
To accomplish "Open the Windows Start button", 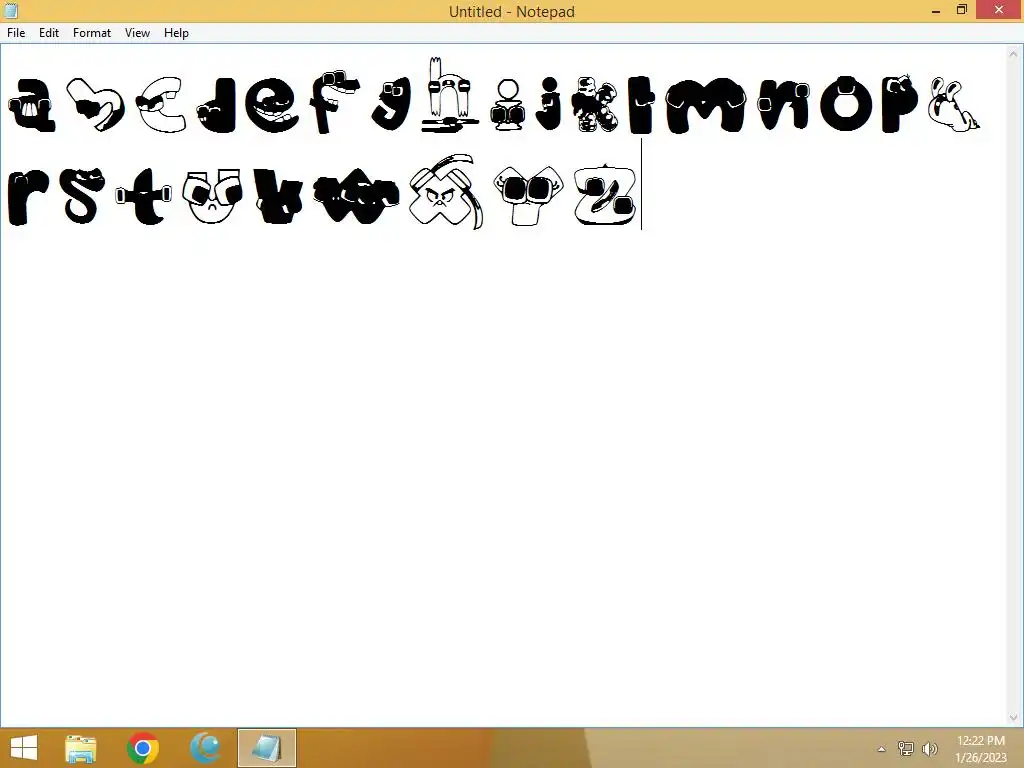I will pyautogui.click(x=24, y=748).
